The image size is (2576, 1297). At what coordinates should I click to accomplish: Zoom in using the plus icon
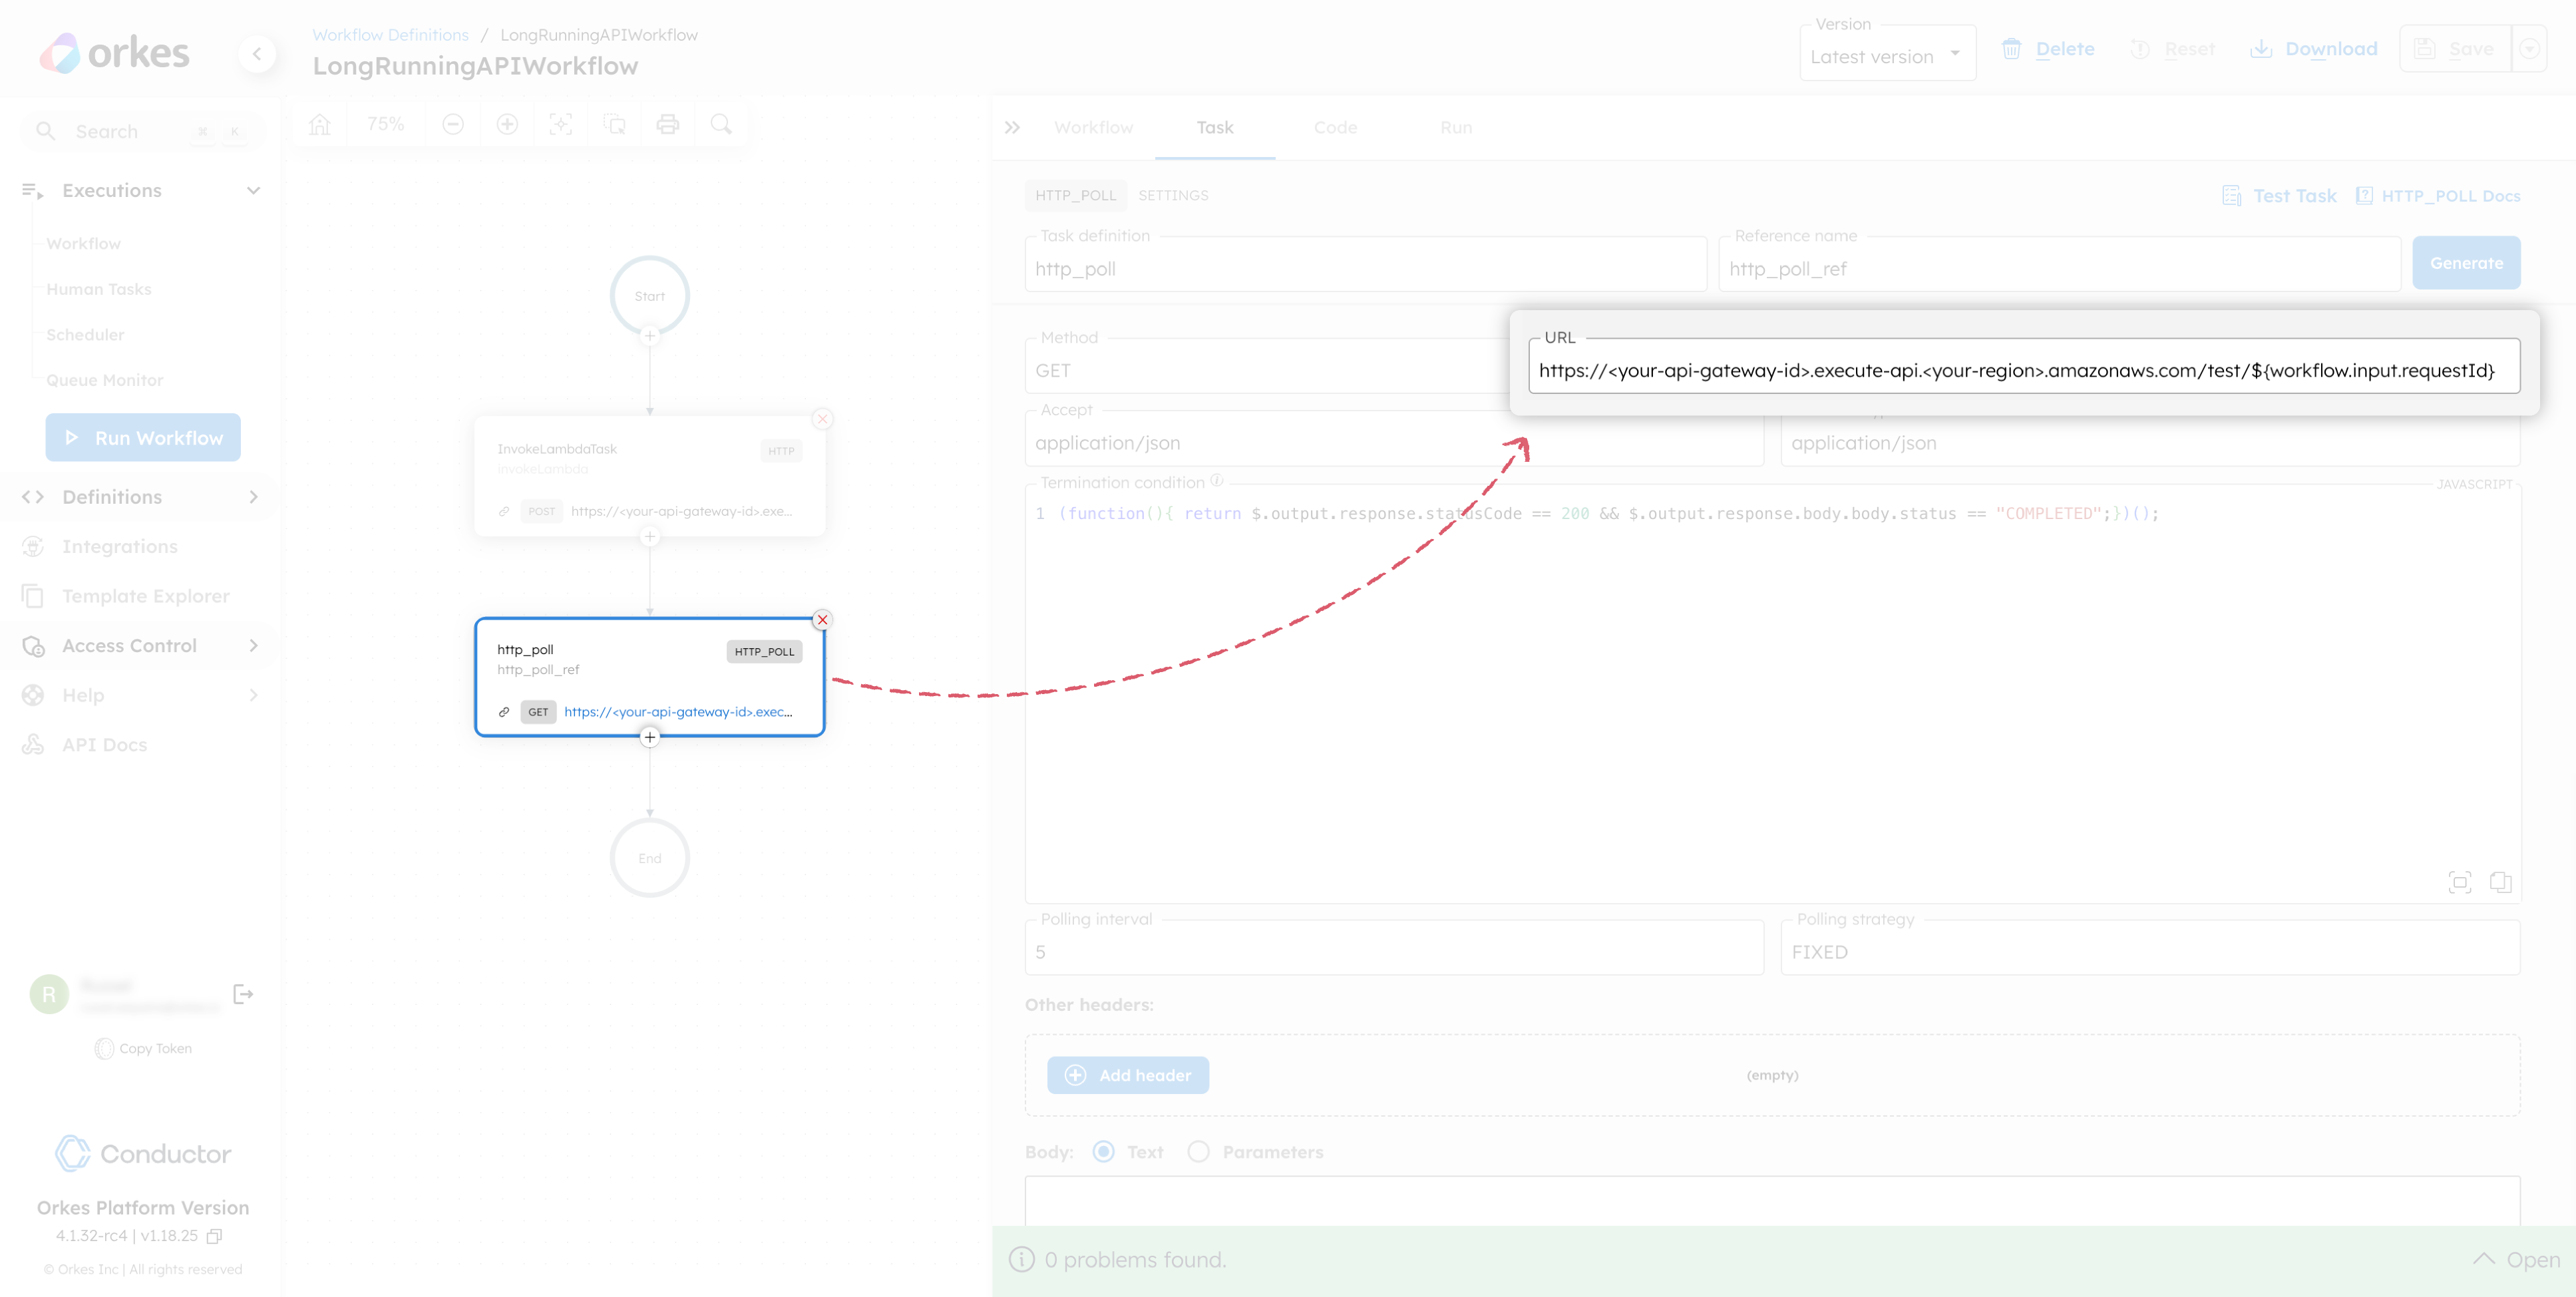(x=507, y=123)
